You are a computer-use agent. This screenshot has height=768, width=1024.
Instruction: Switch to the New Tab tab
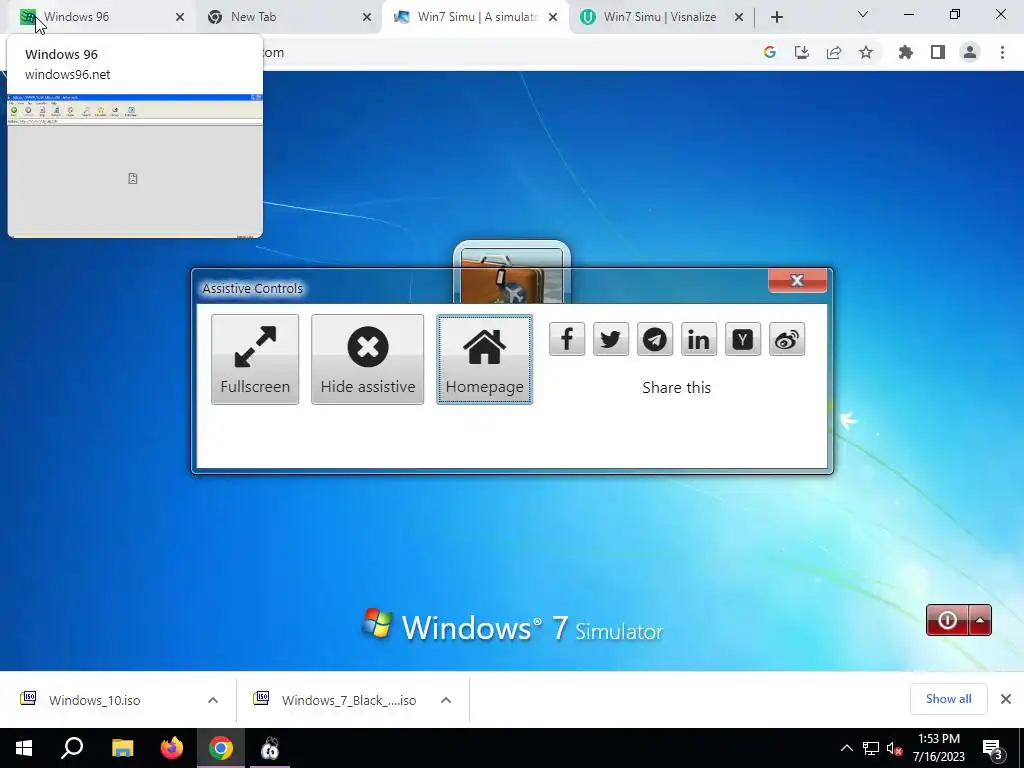click(x=287, y=17)
